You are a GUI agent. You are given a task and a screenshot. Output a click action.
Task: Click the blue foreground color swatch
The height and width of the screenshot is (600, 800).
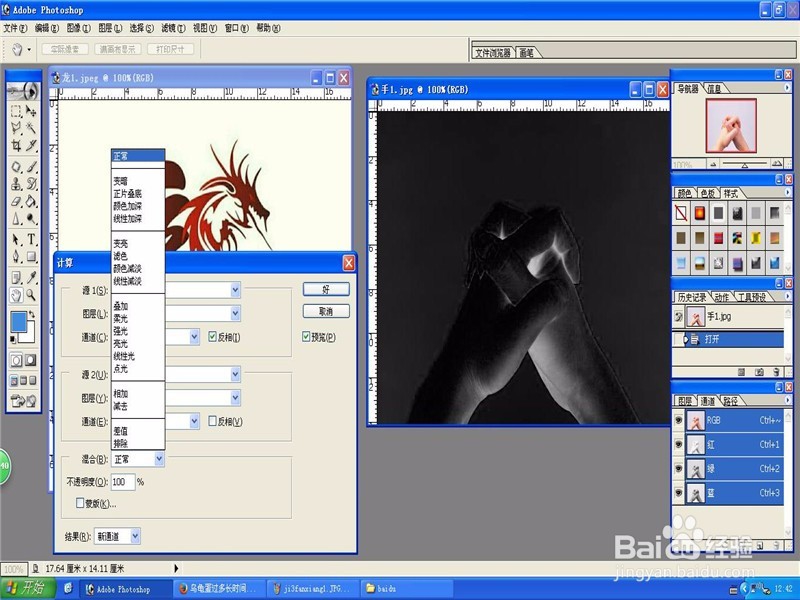pos(19,322)
